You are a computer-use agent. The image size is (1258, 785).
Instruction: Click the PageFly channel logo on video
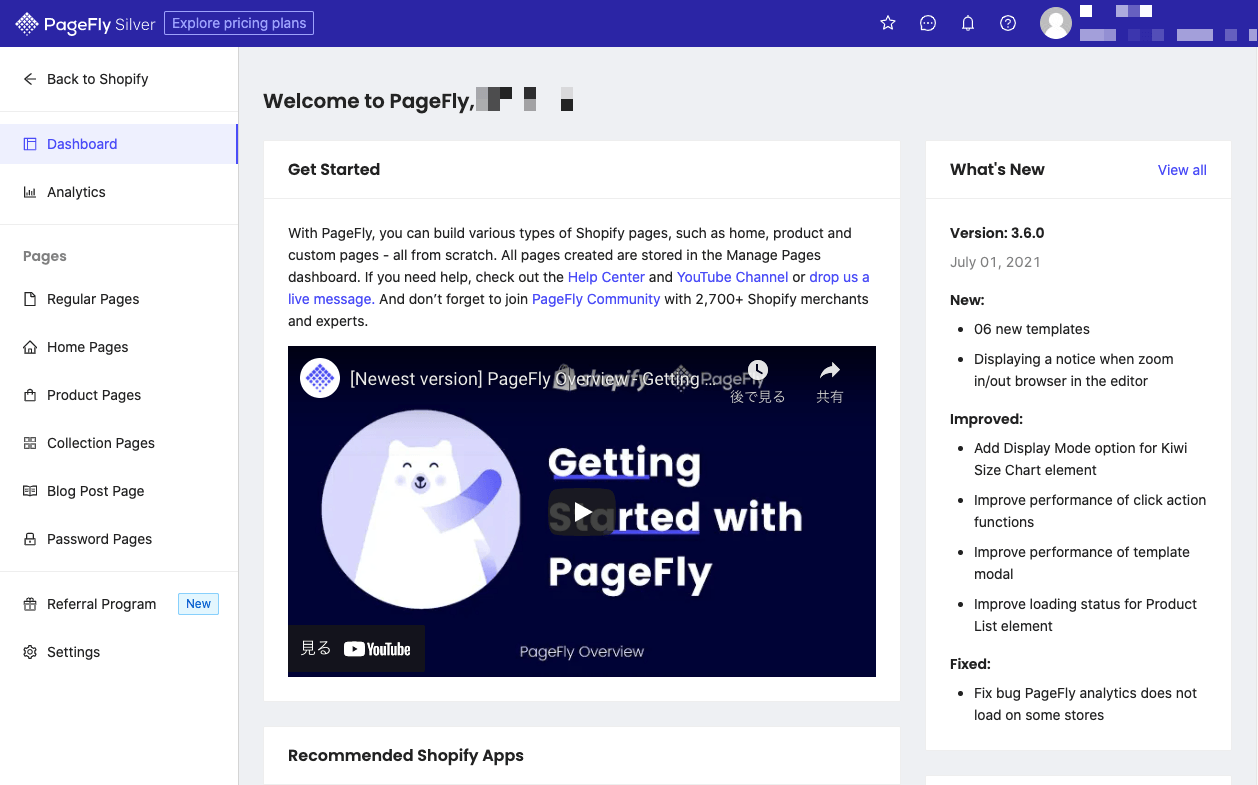click(x=320, y=378)
